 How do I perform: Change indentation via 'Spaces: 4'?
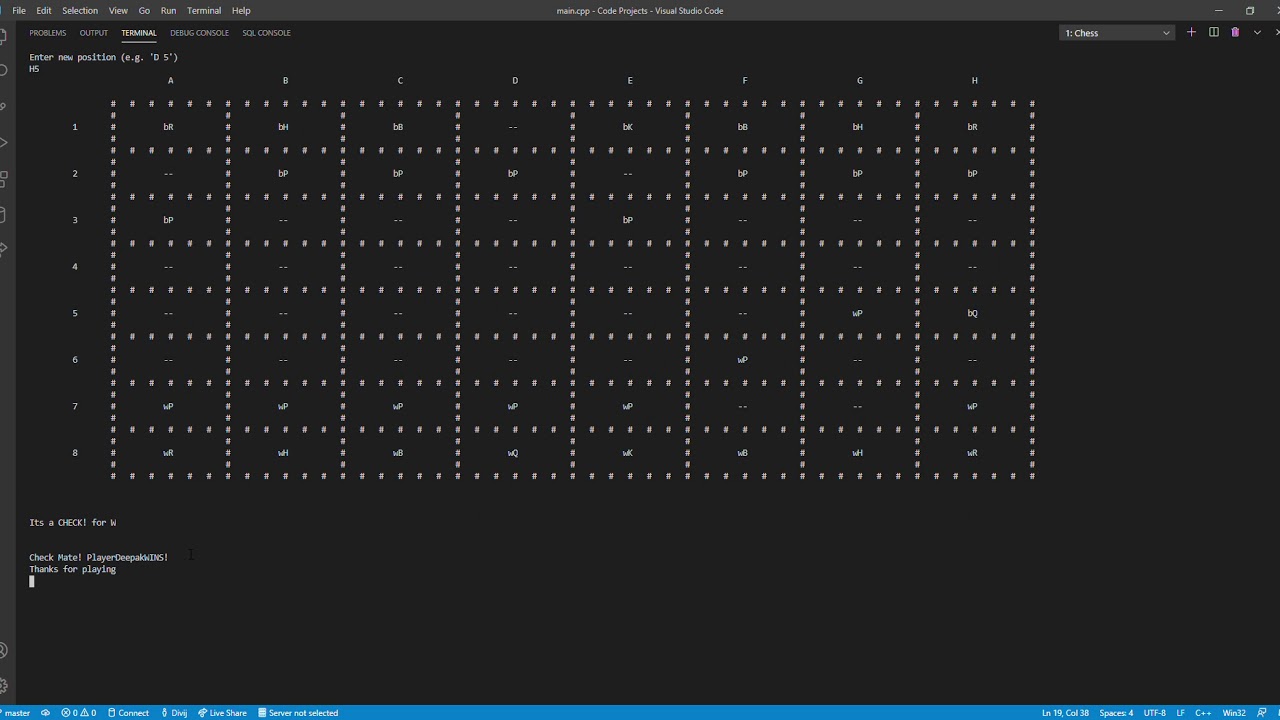[1116, 713]
